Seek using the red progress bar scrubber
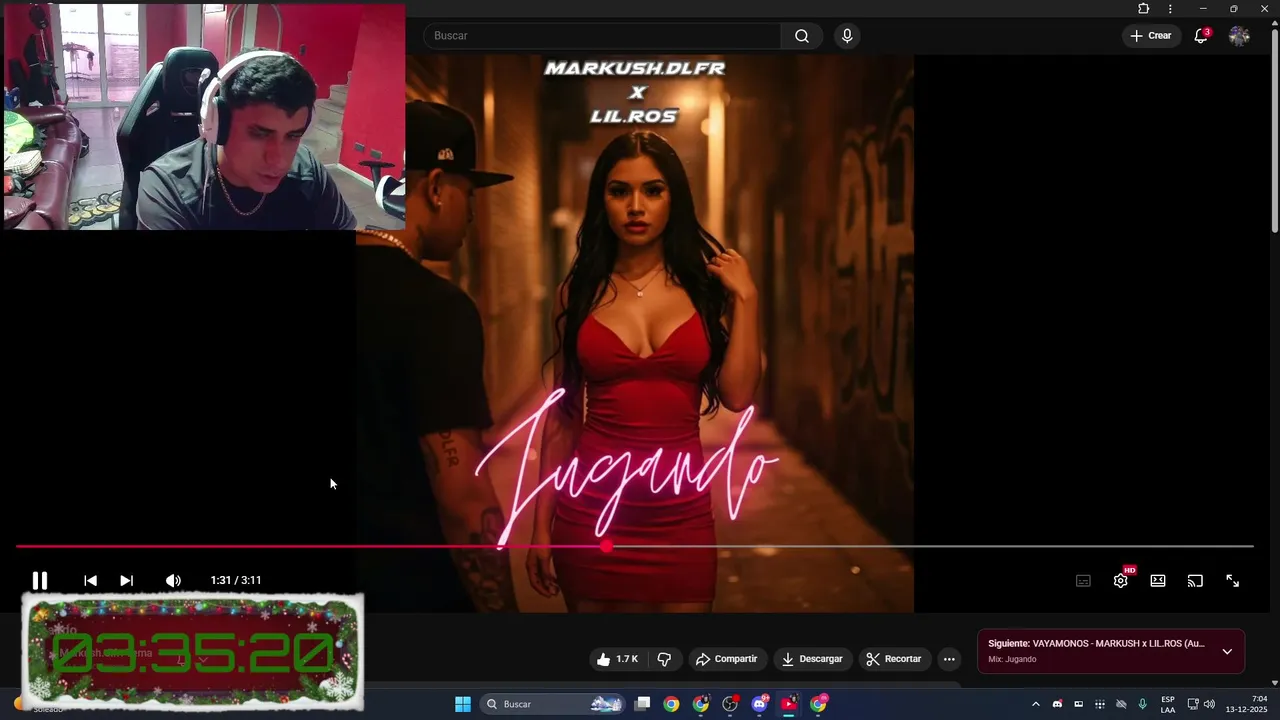Screen dimensions: 1280x720 coord(607,546)
